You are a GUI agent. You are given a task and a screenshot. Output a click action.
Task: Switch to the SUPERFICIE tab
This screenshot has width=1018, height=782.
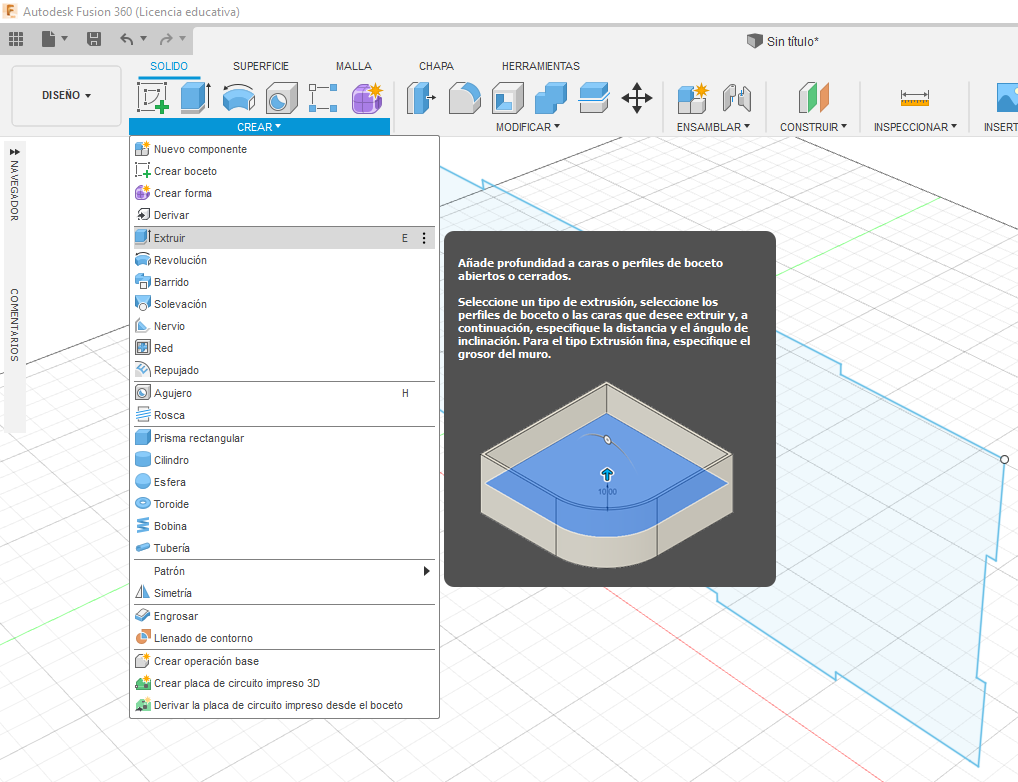coord(261,66)
